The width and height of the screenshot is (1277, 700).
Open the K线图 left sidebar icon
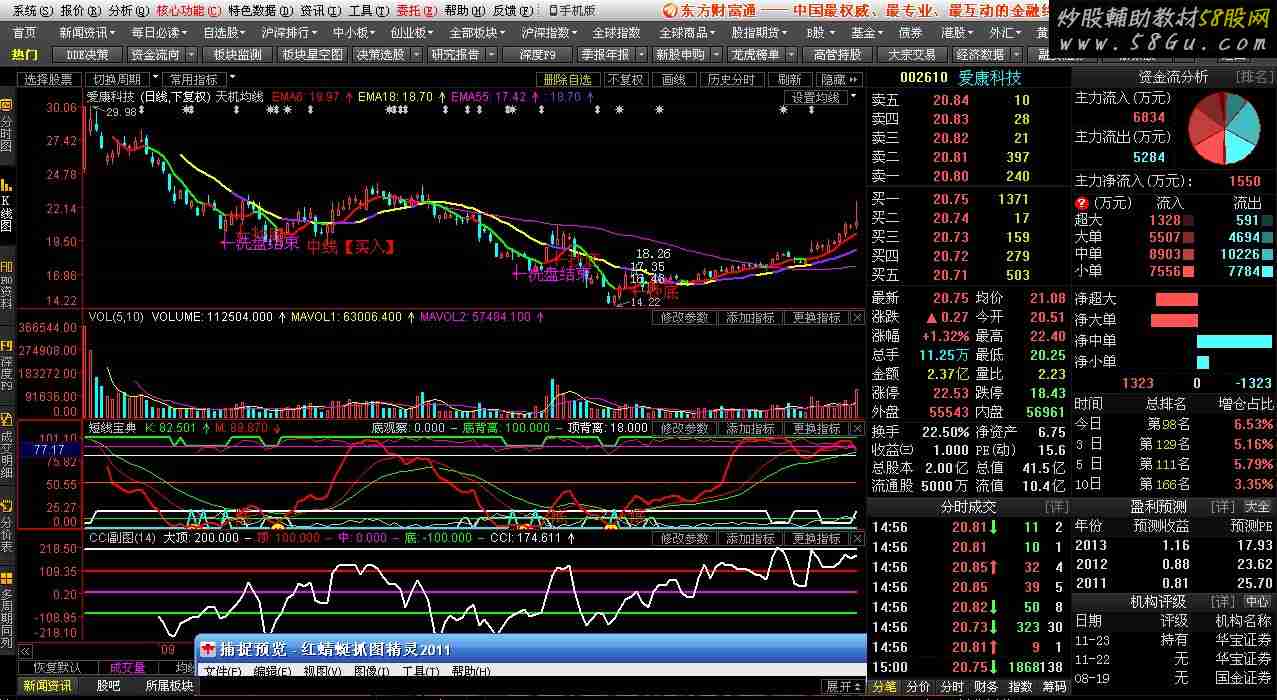coord(6,207)
